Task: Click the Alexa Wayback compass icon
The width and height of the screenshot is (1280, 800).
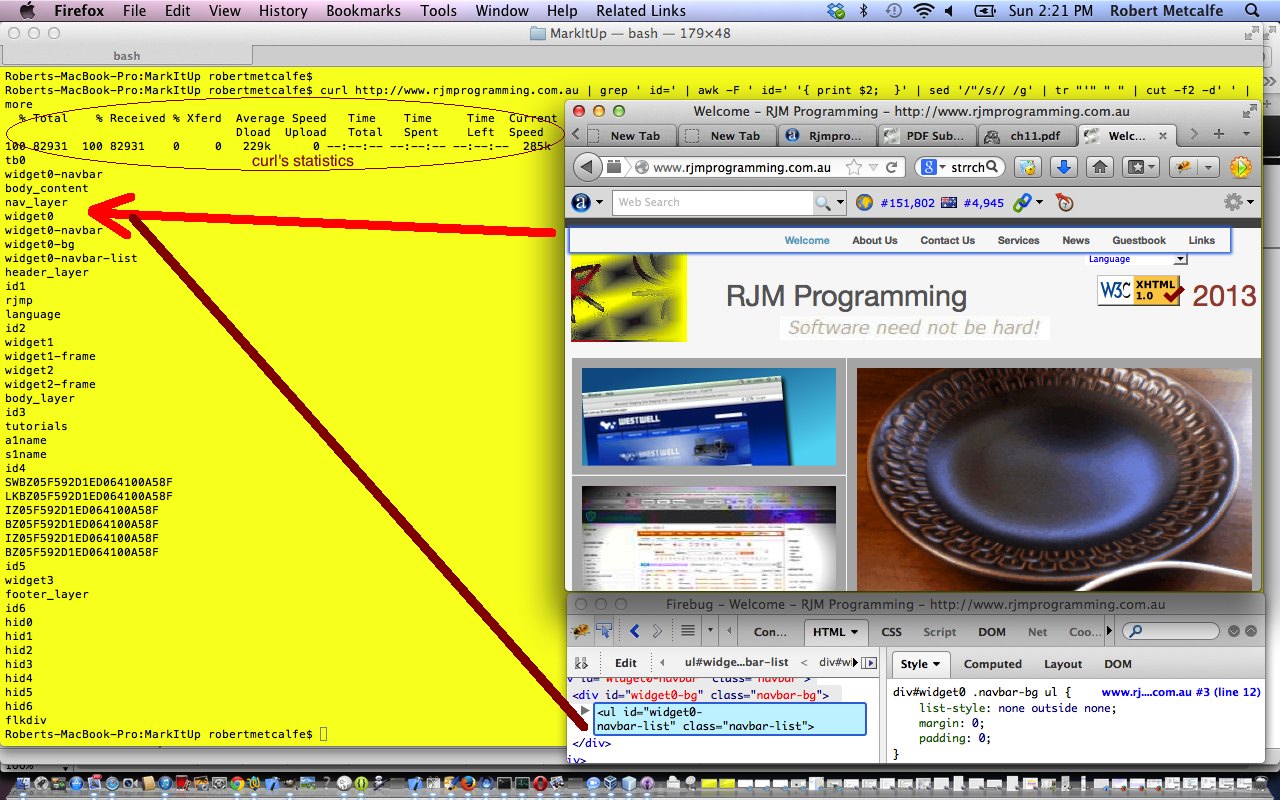Action: 1065,202
